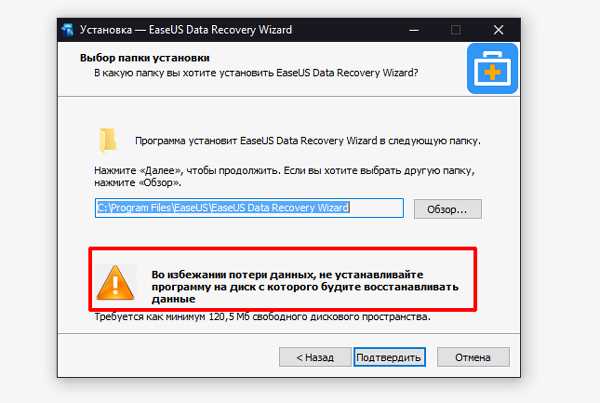This screenshot has width=600, height=403.
Task: Click the question text asking which folder to install to
Action: tap(256, 73)
